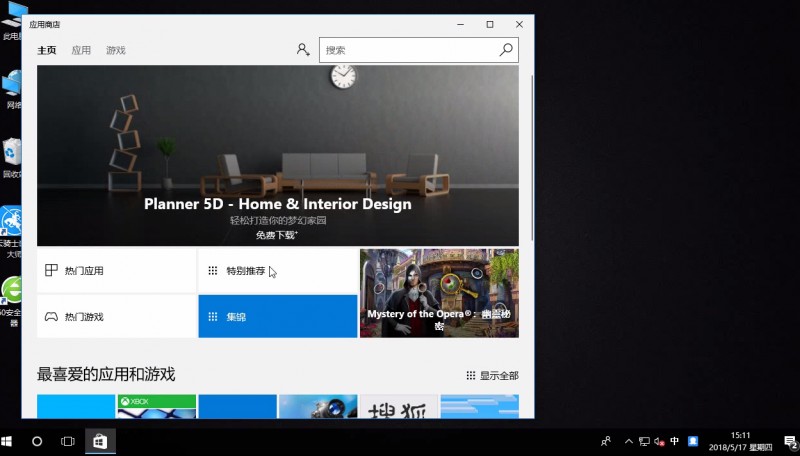This screenshot has height=456, width=800.
Task: Click the blue tray application icon
Action: [693, 441]
